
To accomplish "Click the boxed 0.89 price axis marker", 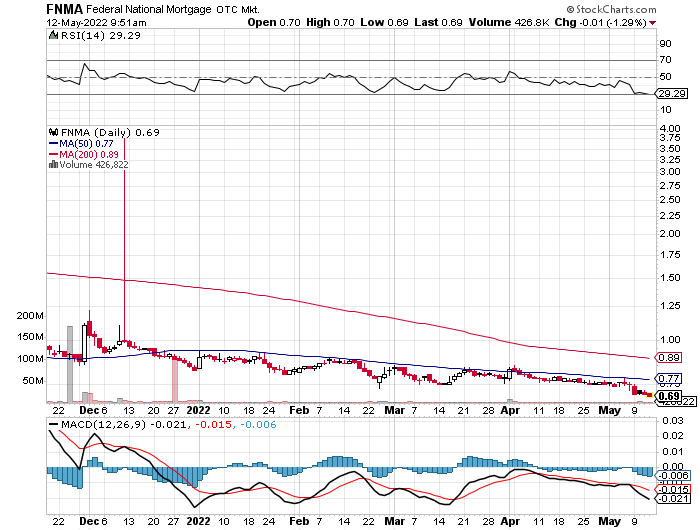I will tap(669, 357).
